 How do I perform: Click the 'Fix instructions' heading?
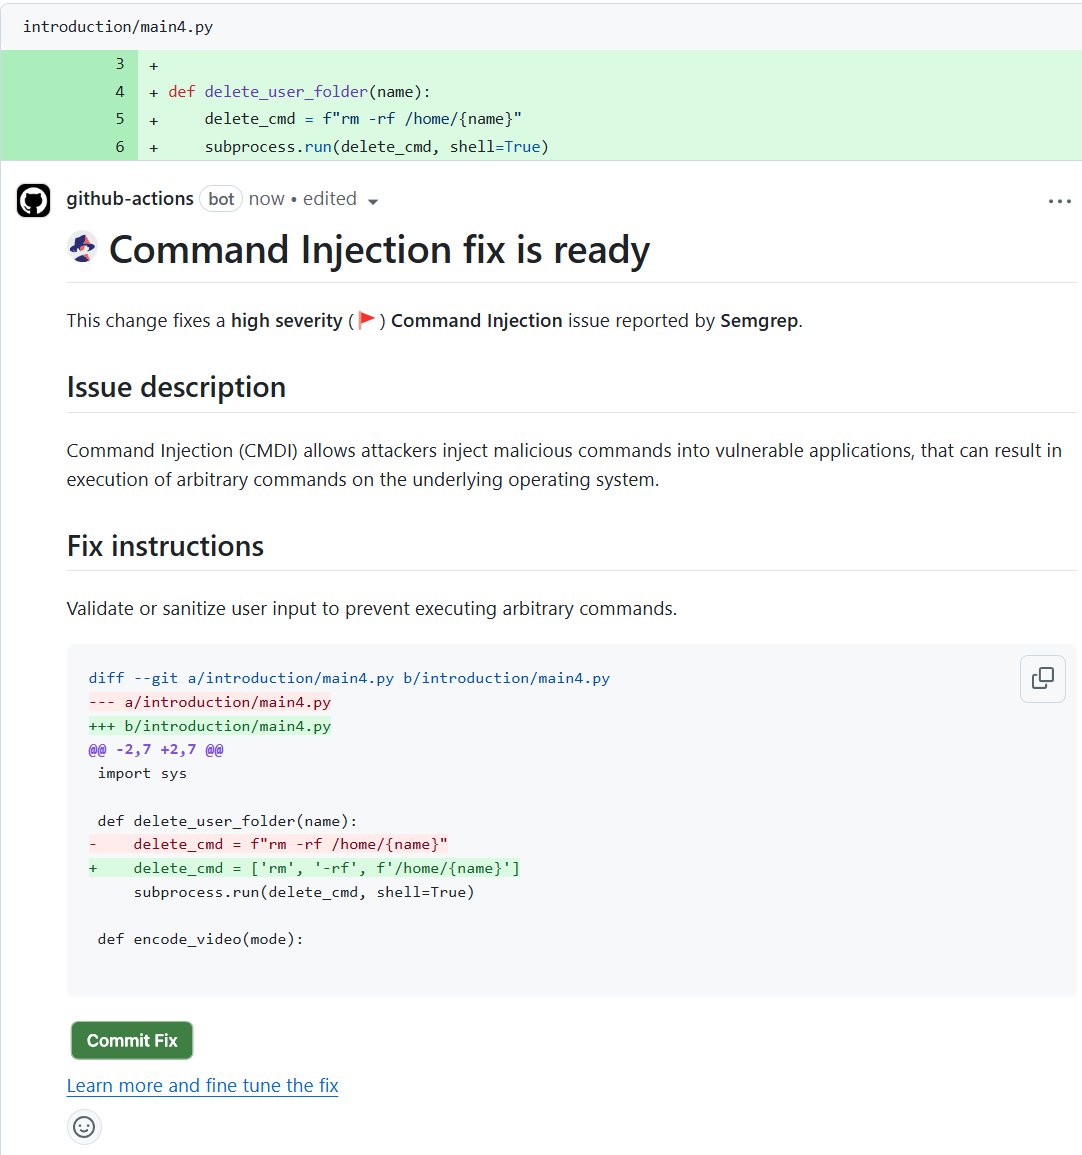pyautogui.click(x=166, y=546)
